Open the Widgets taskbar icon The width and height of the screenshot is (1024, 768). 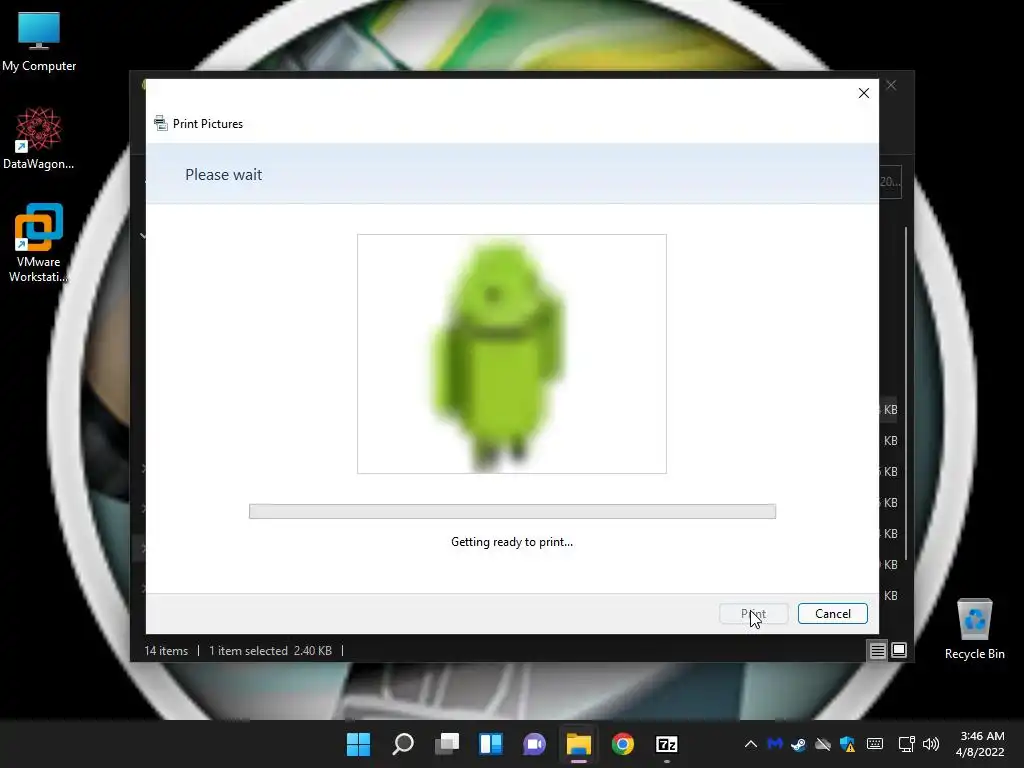point(490,744)
